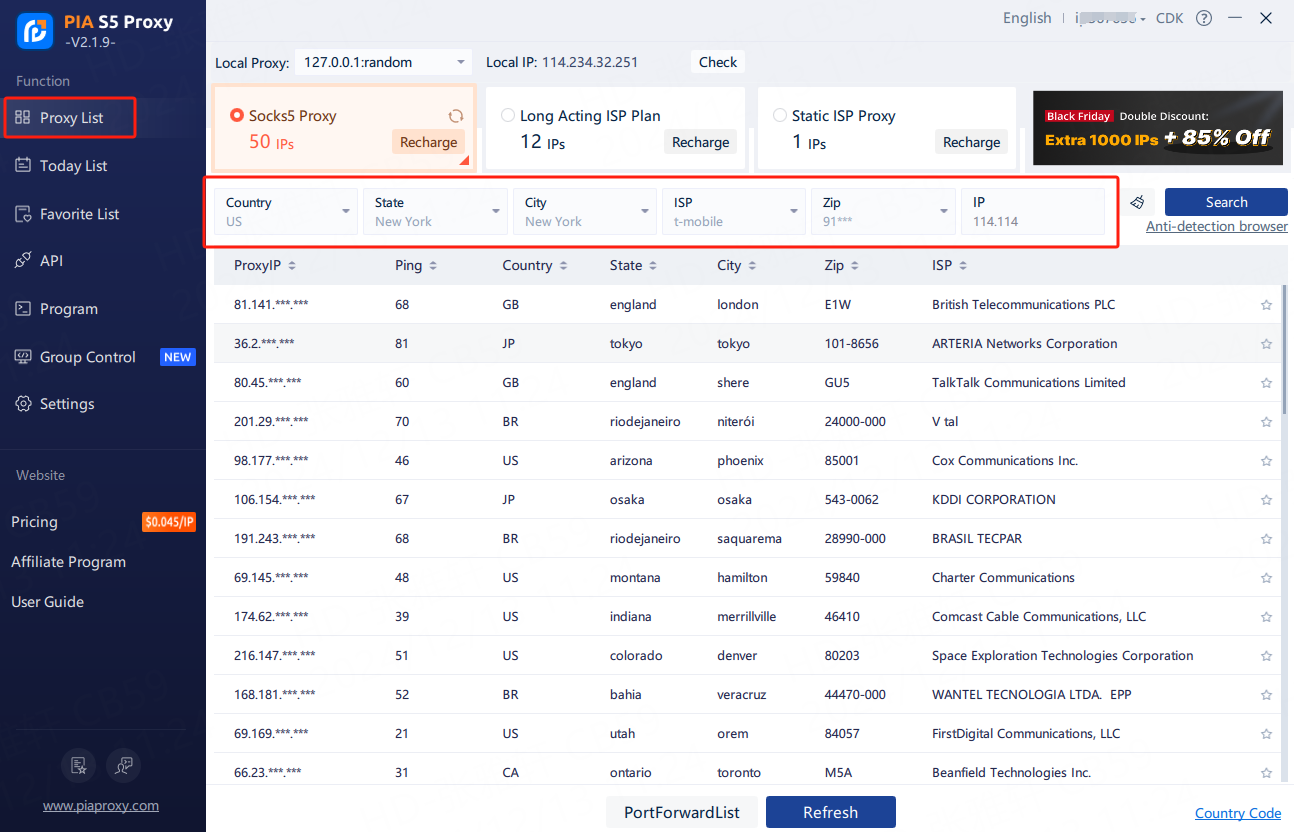
Task: Select the Long Acting ISP Plan option
Action: [x=508, y=116]
